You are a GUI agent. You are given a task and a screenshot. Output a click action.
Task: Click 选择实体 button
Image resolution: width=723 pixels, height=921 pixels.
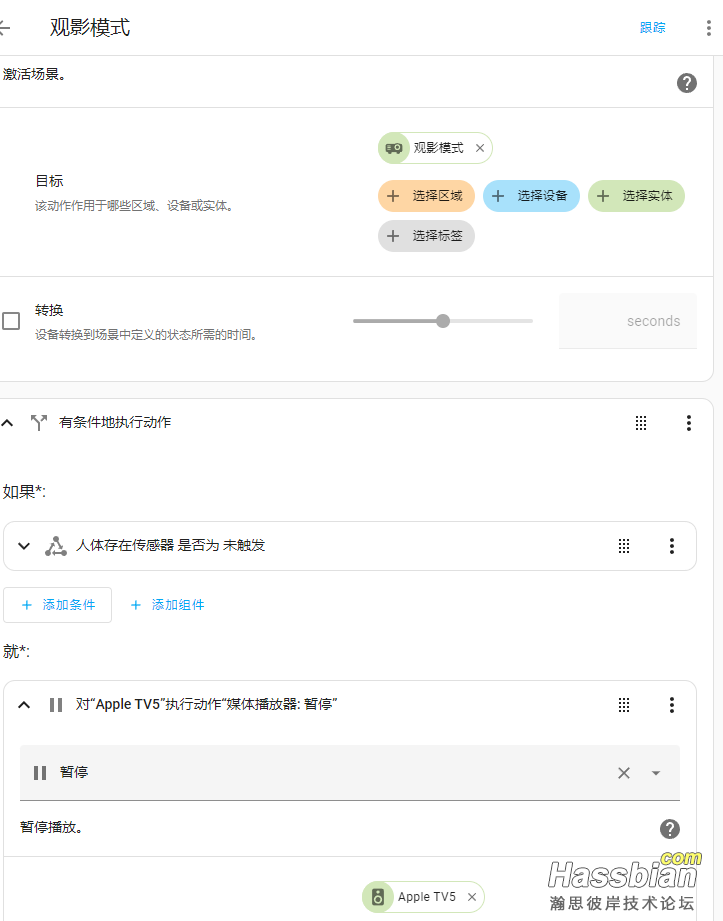[x=636, y=196]
